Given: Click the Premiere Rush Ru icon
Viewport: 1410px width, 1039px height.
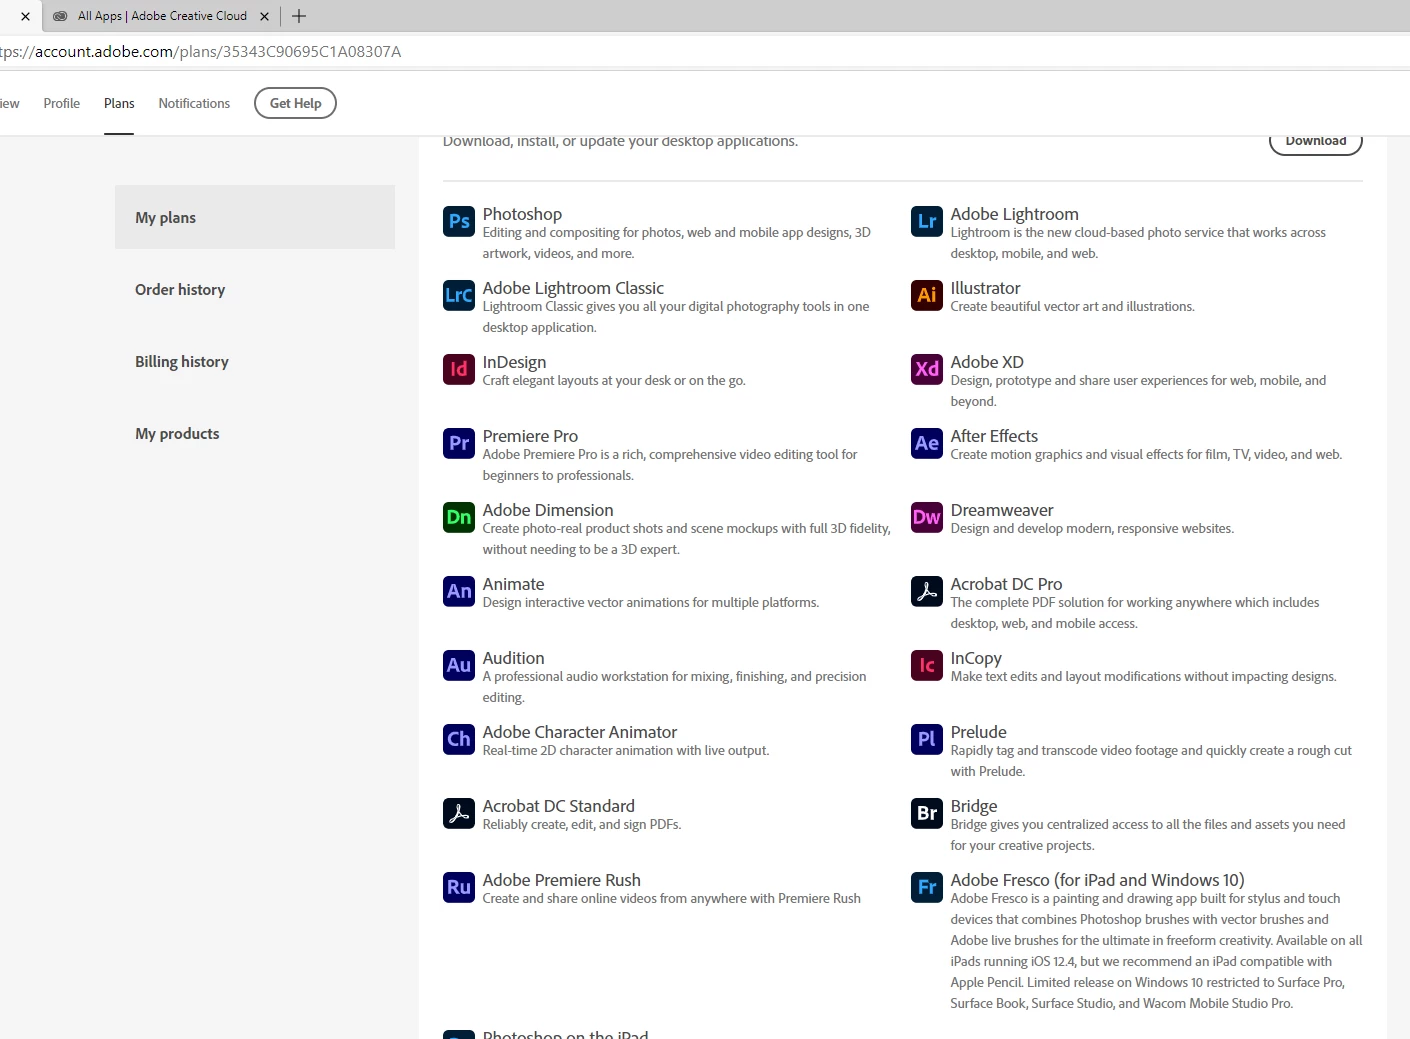Looking at the screenshot, I should (x=459, y=887).
